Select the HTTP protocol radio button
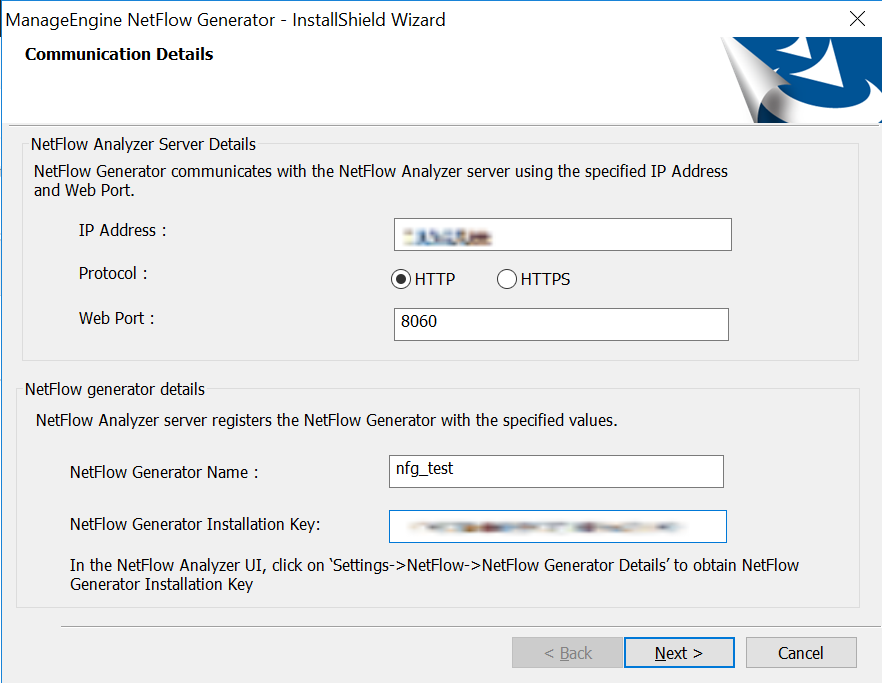Image resolution: width=882 pixels, height=683 pixels. pos(401,280)
